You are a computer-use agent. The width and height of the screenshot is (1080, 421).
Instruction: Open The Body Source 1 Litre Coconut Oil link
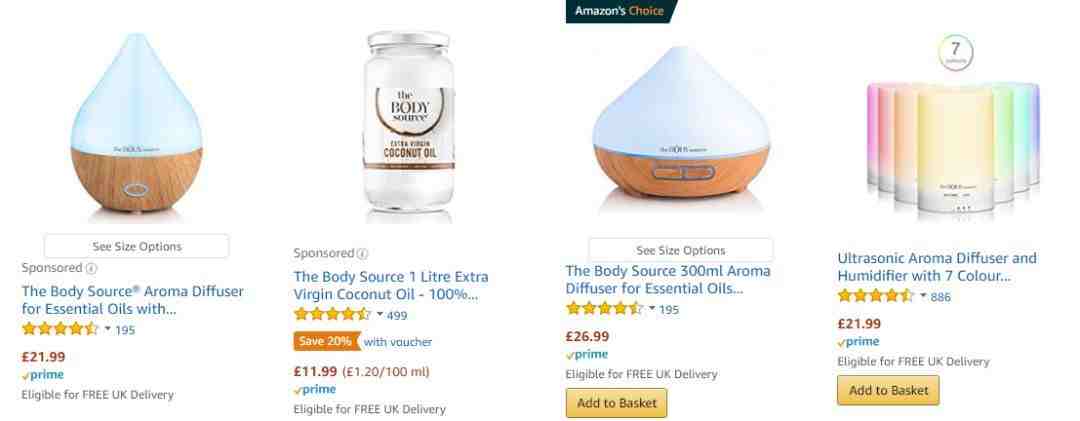tap(391, 286)
